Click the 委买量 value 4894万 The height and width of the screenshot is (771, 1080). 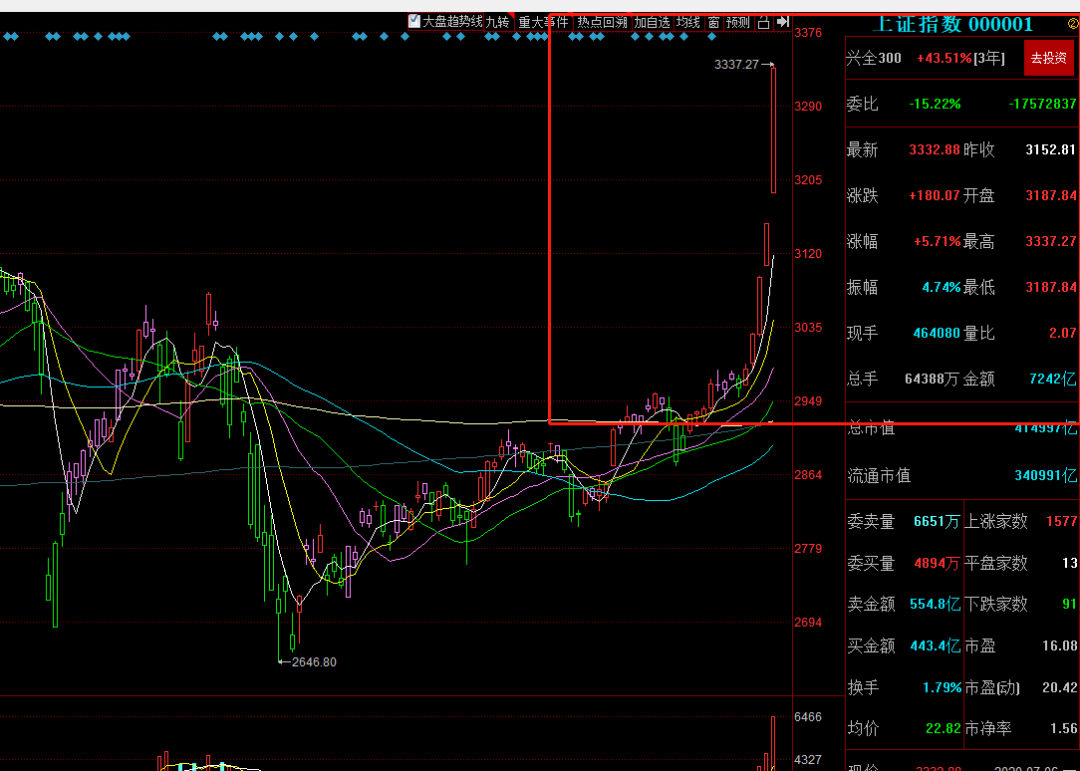(937, 563)
